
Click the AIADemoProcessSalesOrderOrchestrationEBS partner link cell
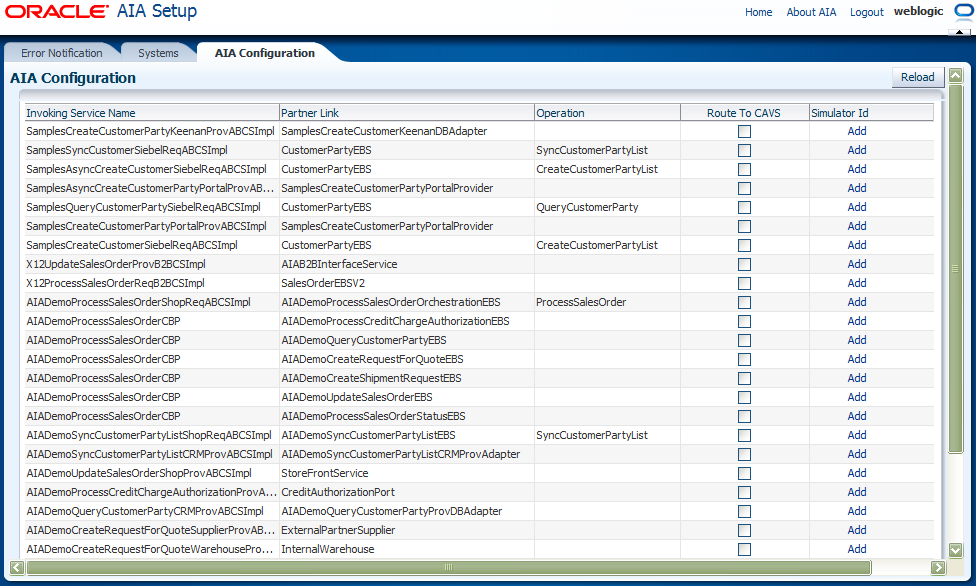pos(391,302)
